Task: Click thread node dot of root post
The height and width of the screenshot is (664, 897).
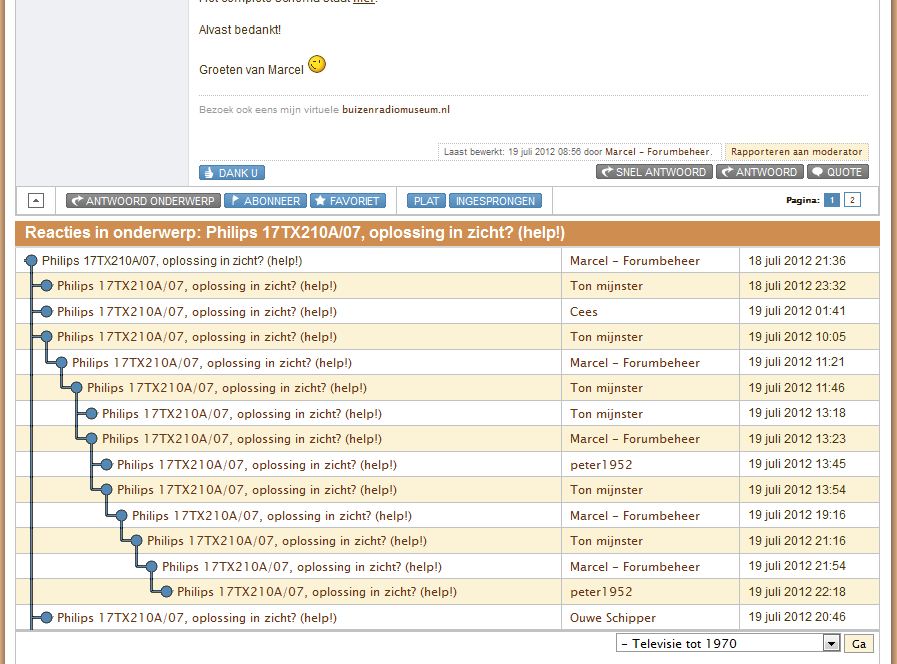Action: 31,261
